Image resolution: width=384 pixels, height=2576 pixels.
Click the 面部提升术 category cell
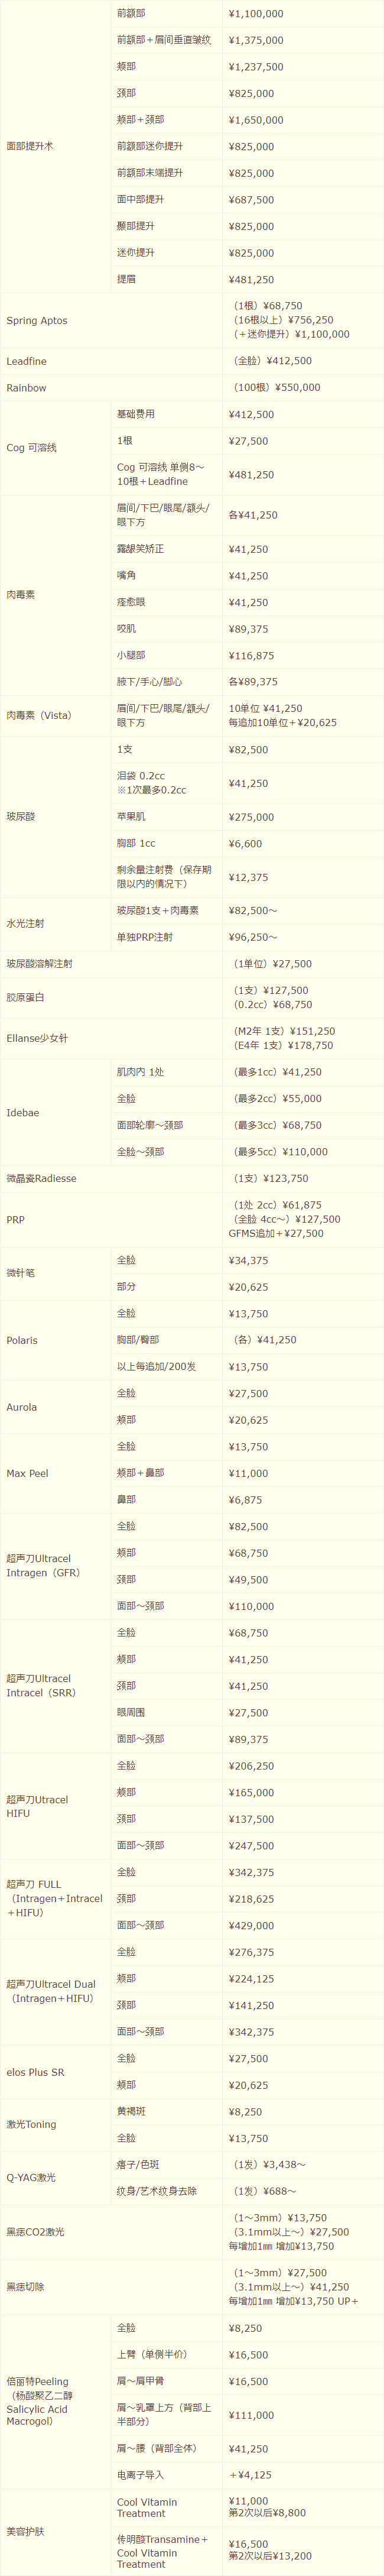tap(55, 146)
